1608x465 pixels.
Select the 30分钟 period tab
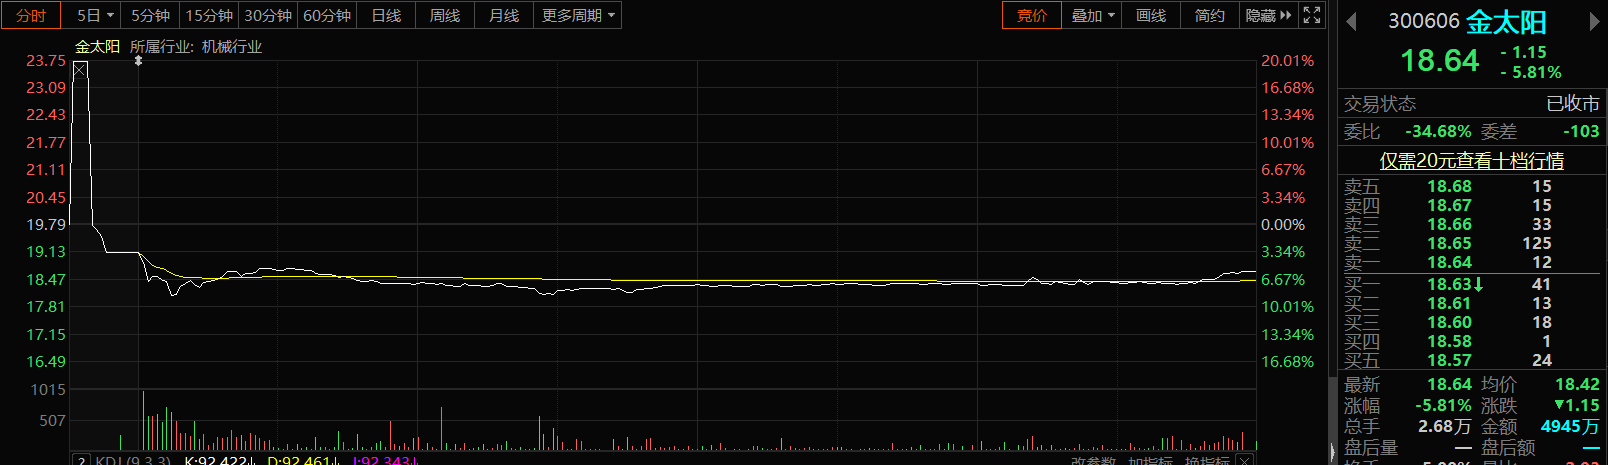tap(268, 15)
